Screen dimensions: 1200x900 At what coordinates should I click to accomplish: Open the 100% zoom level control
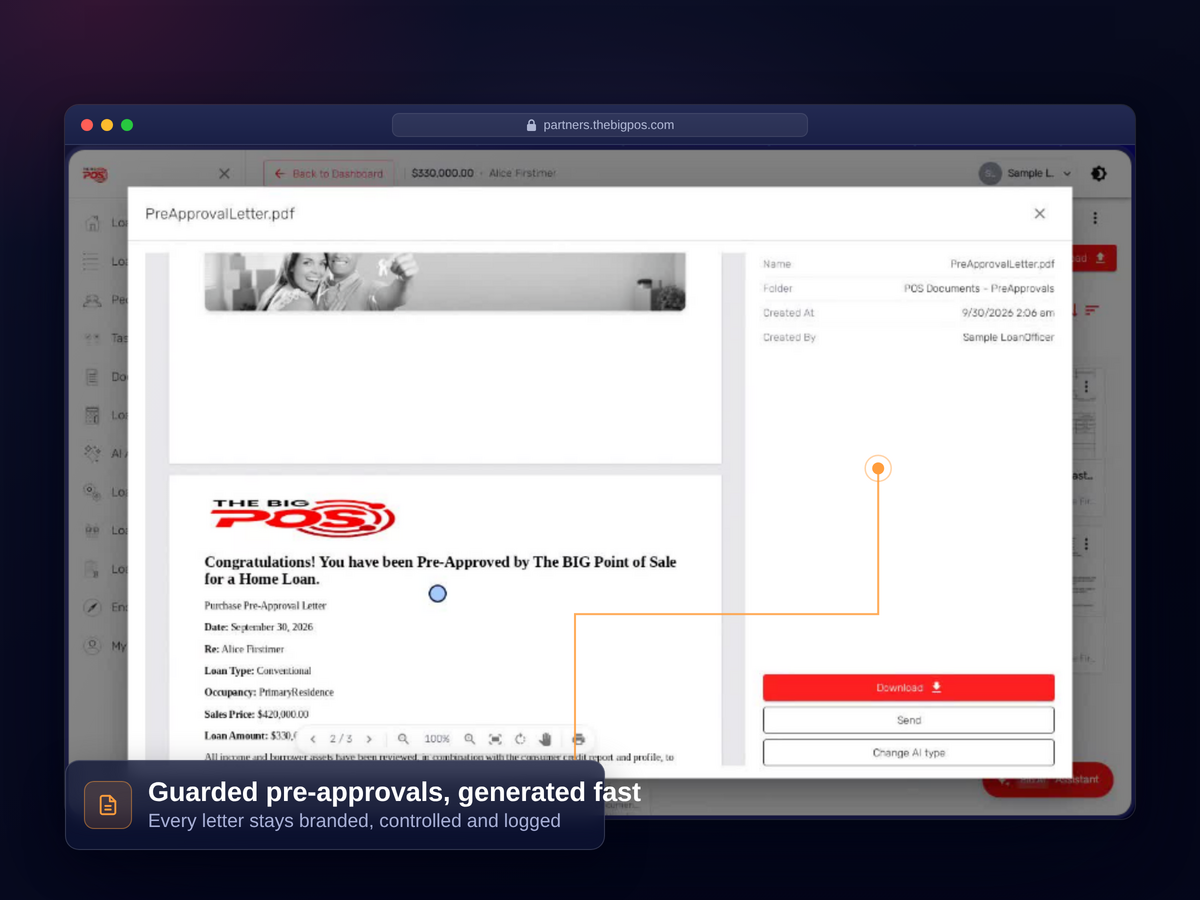pos(437,739)
